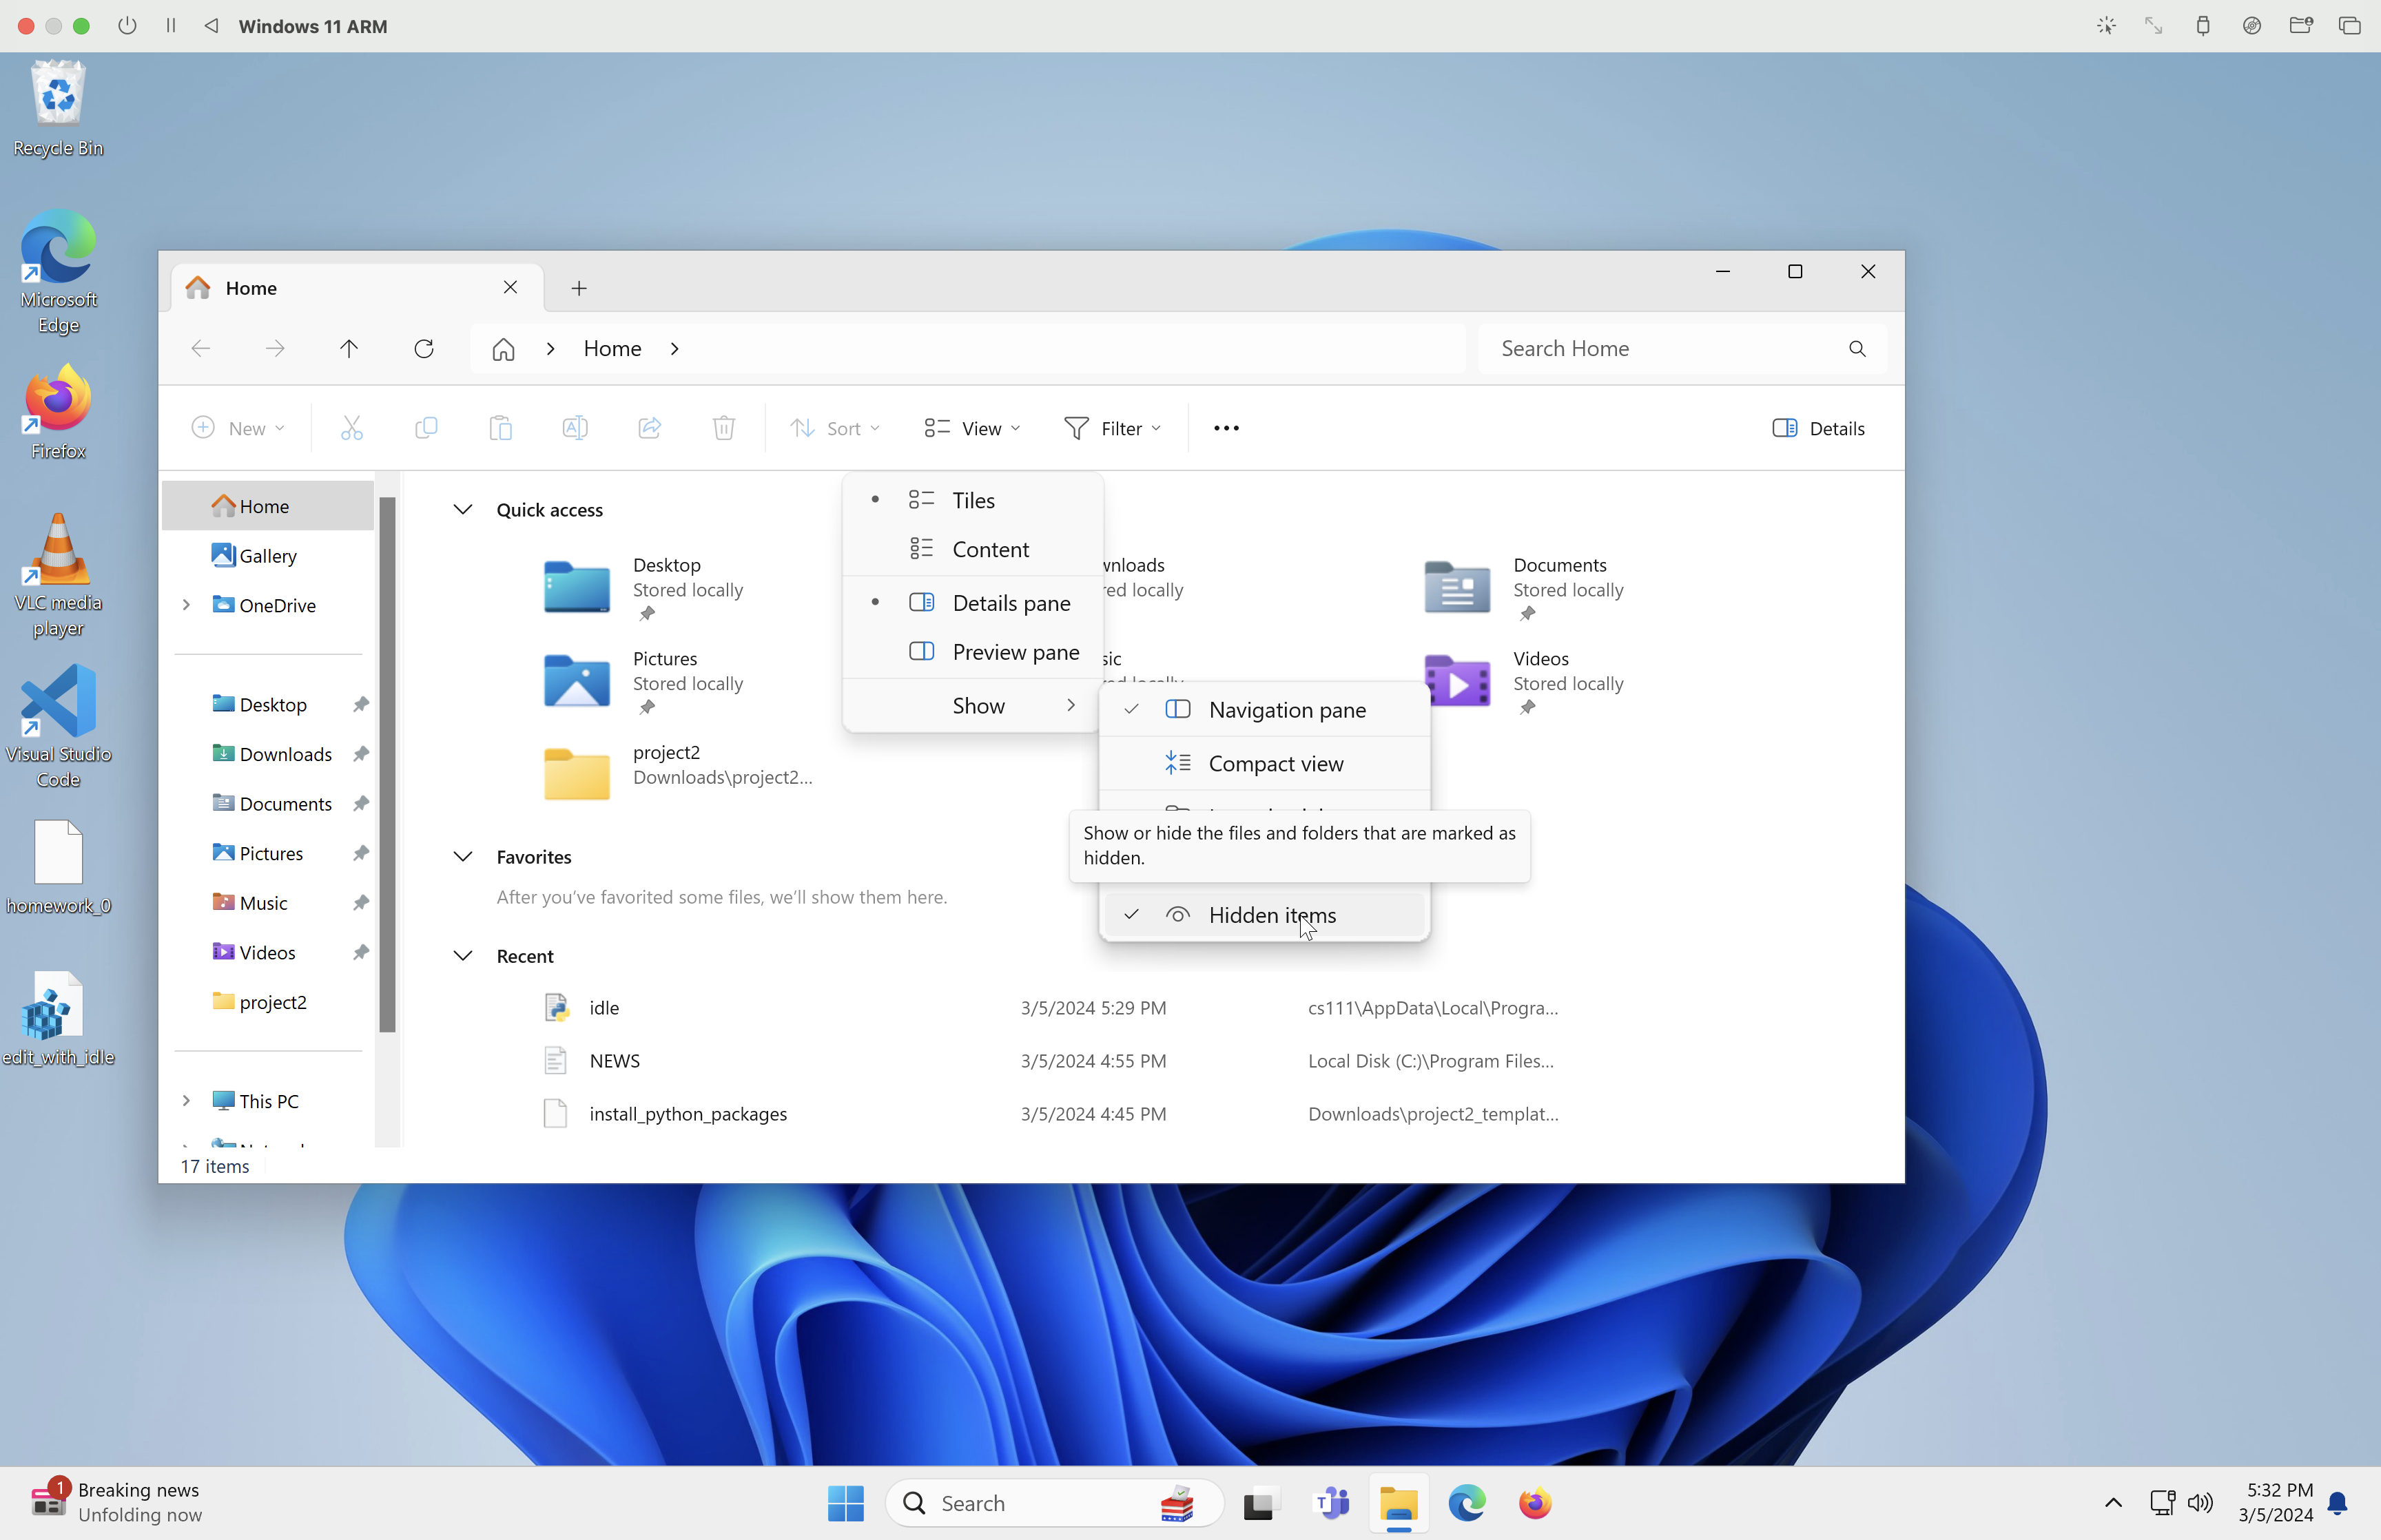
Task: Add a new tab with plus button
Action: pos(579,288)
